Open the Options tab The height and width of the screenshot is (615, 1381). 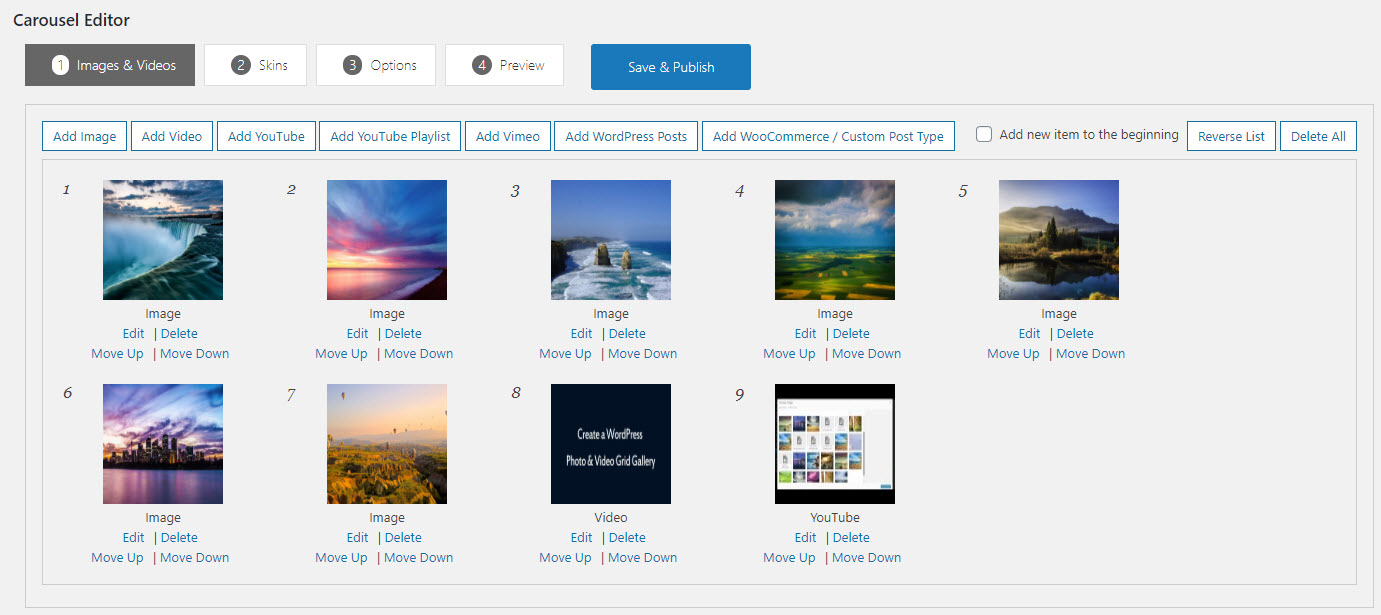[x=376, y=65]
